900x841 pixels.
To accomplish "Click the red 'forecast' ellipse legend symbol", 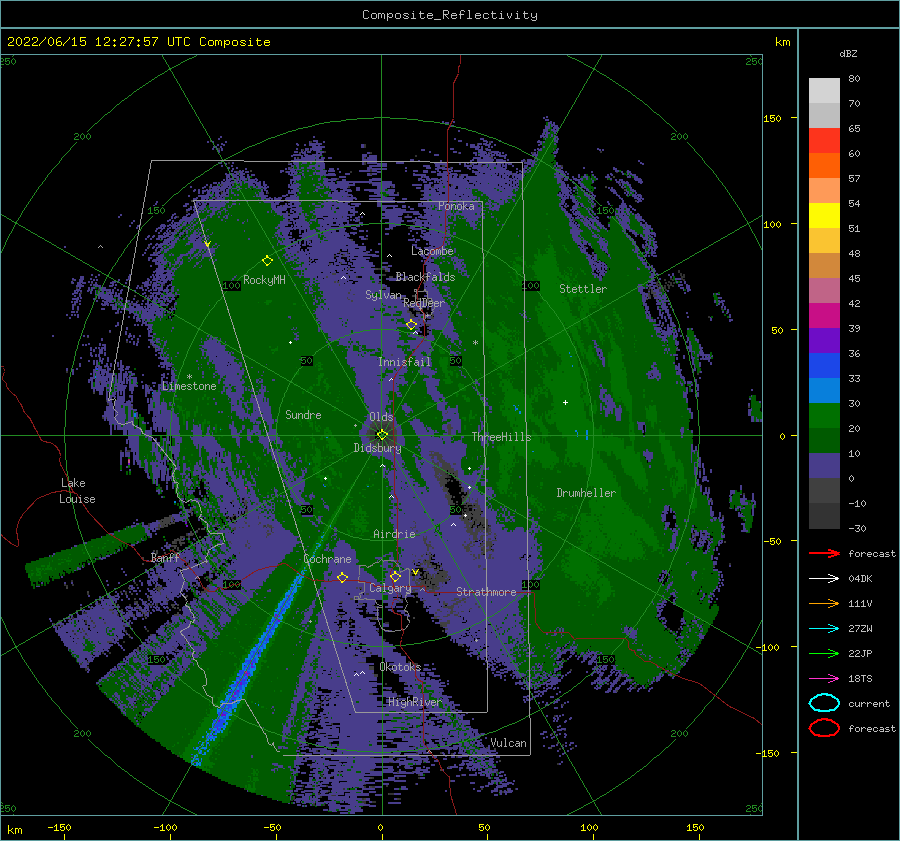I will tap(824, 728).
